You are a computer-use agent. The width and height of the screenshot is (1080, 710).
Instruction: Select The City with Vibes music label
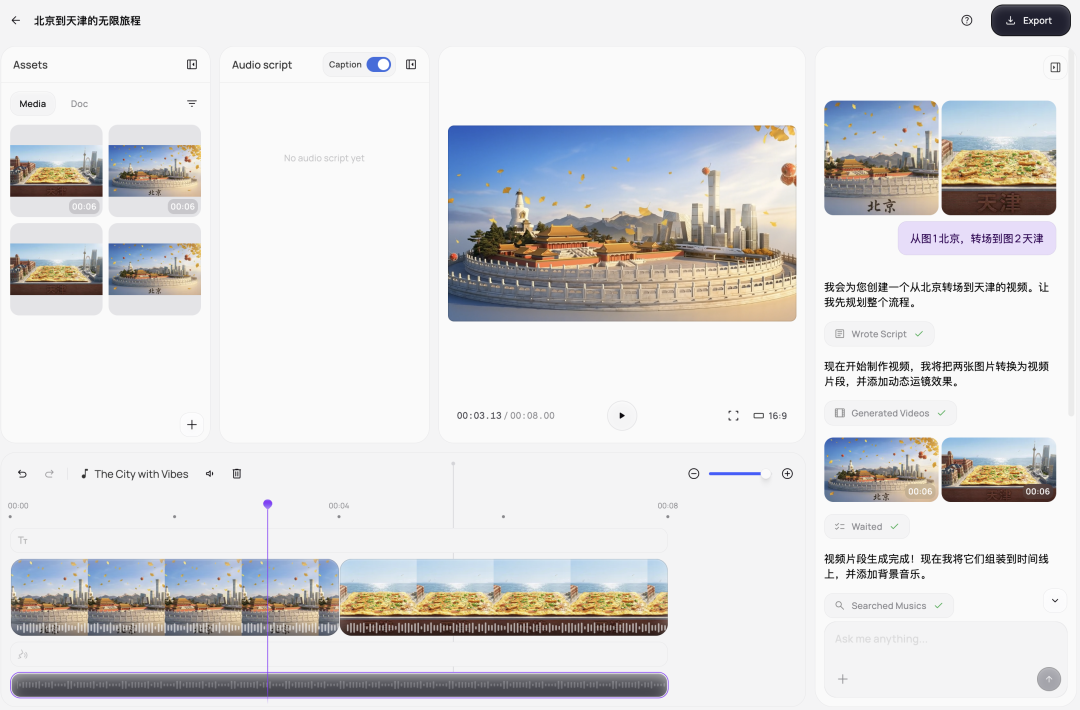[x=135, y=474]
